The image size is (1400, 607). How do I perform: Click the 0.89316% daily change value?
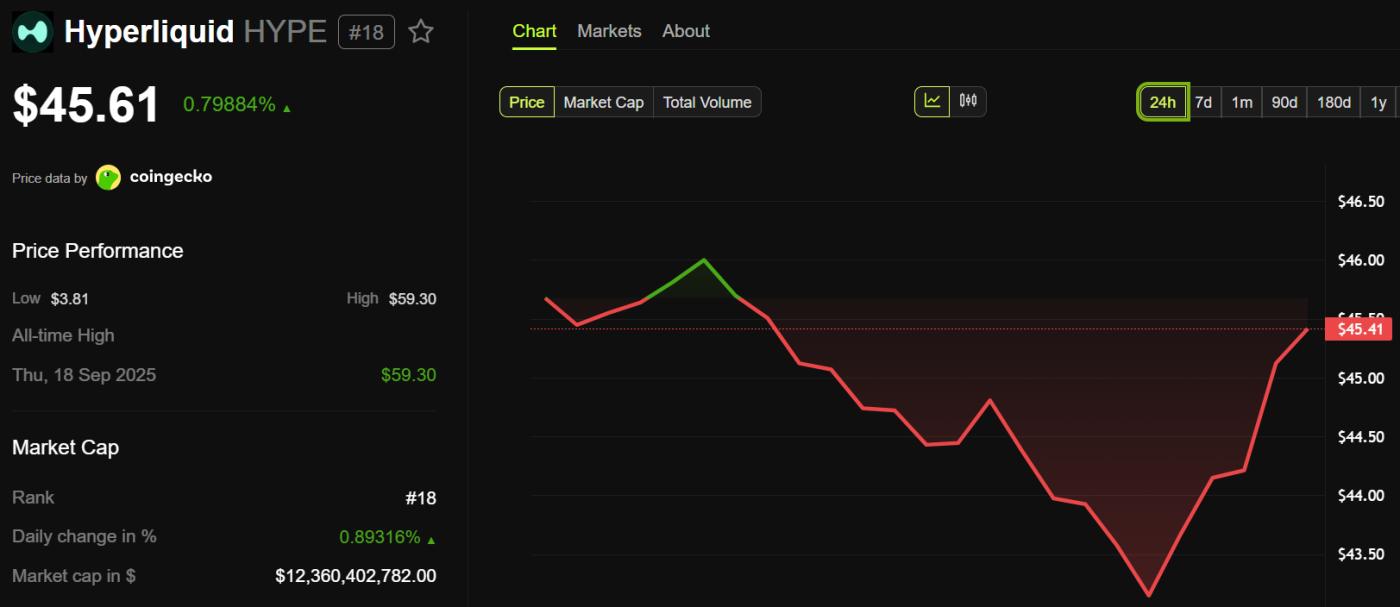[380, 537]
